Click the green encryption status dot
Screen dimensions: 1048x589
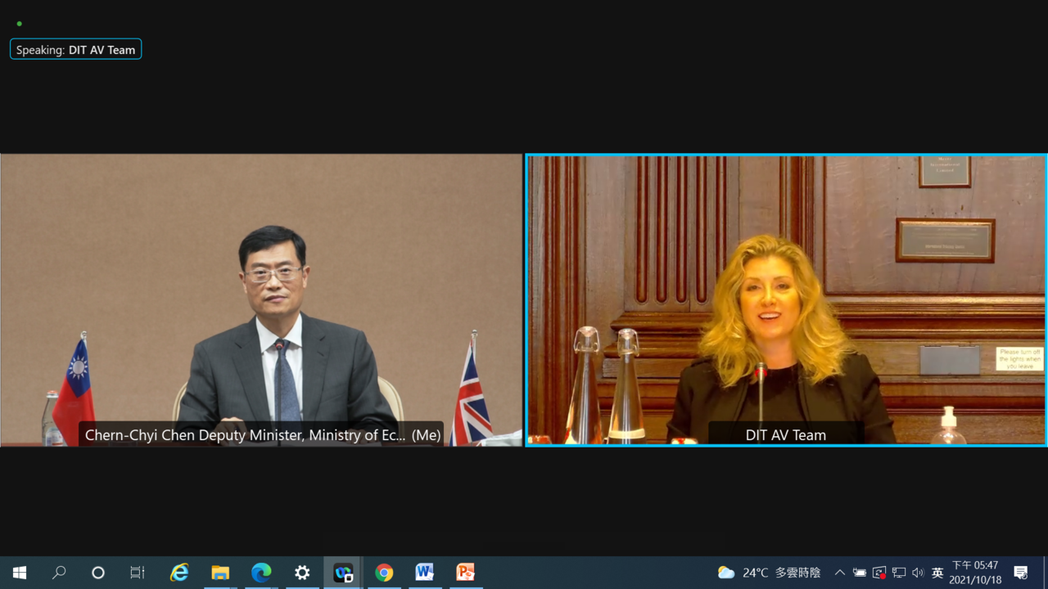(x=19, y=23)
